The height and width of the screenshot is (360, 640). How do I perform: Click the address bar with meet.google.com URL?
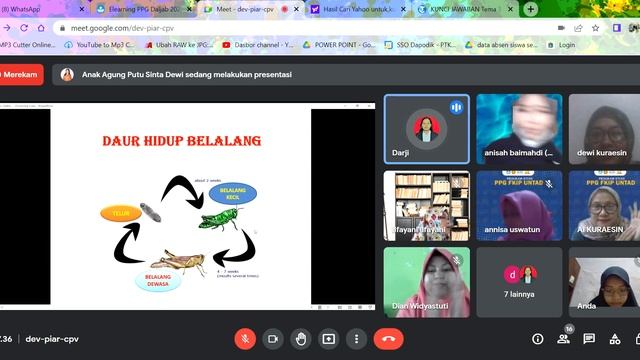pyautogui.click(x=329, y=28)
